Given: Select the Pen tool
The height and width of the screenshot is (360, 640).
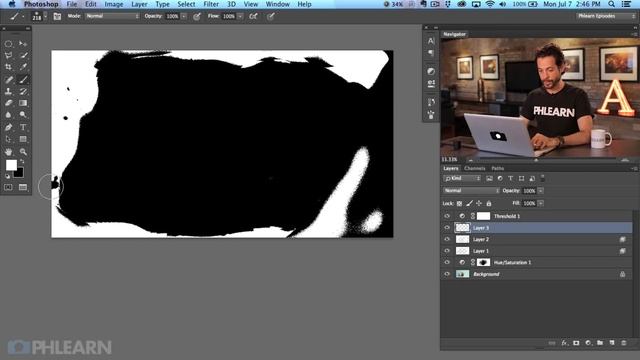Looking at the screenshot, I should pos(9,127).
